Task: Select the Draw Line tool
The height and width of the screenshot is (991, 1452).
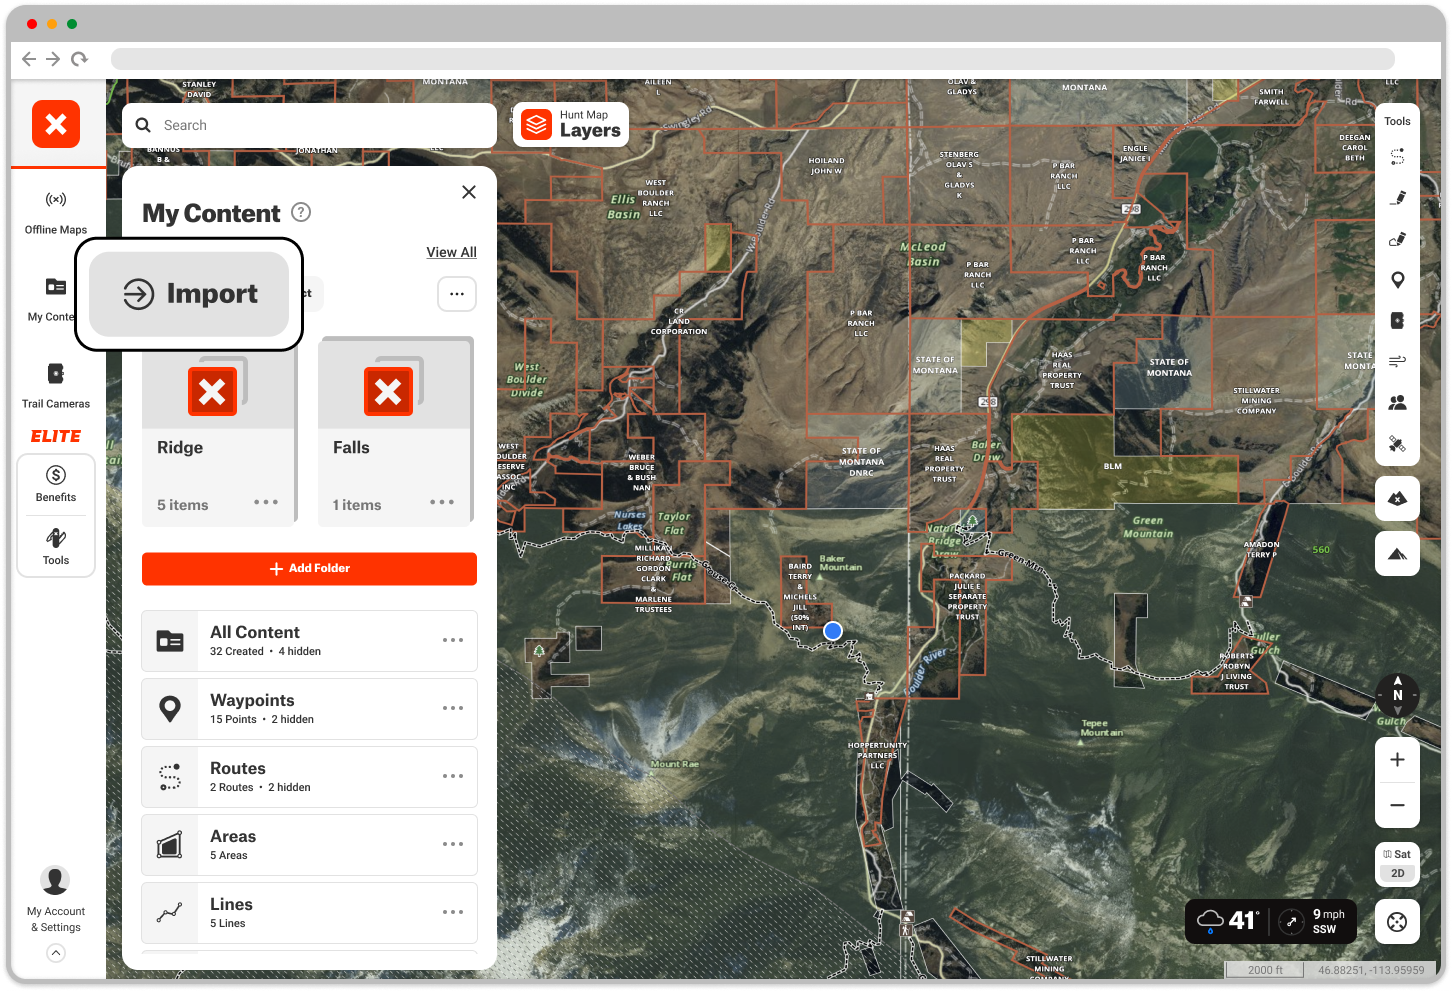Action: [1397, 198]
